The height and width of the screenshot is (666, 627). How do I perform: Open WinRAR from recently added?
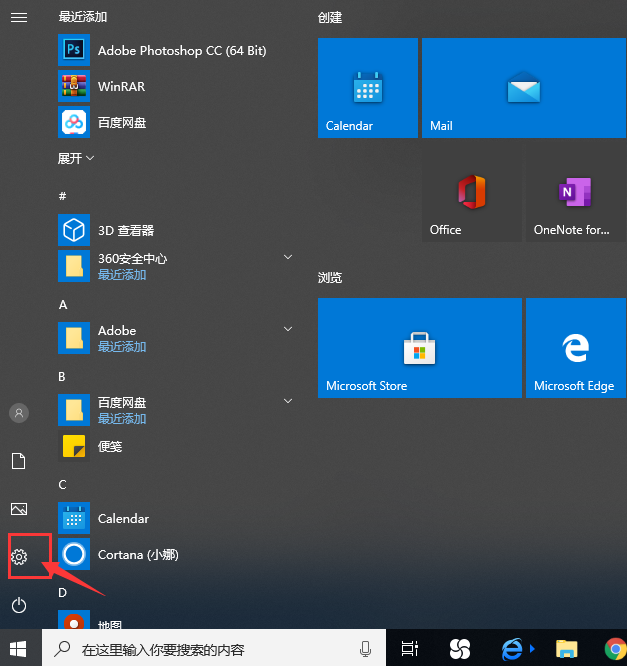pos(120,87)
